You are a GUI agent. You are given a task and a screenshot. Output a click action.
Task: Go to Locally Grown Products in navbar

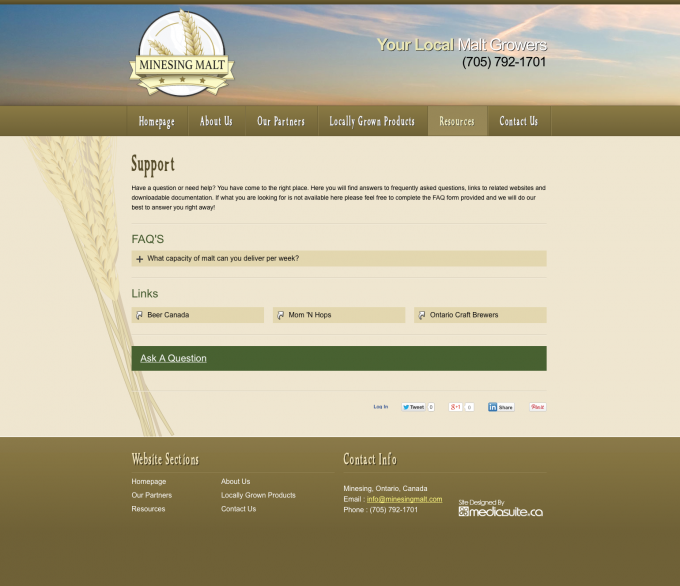372,121
